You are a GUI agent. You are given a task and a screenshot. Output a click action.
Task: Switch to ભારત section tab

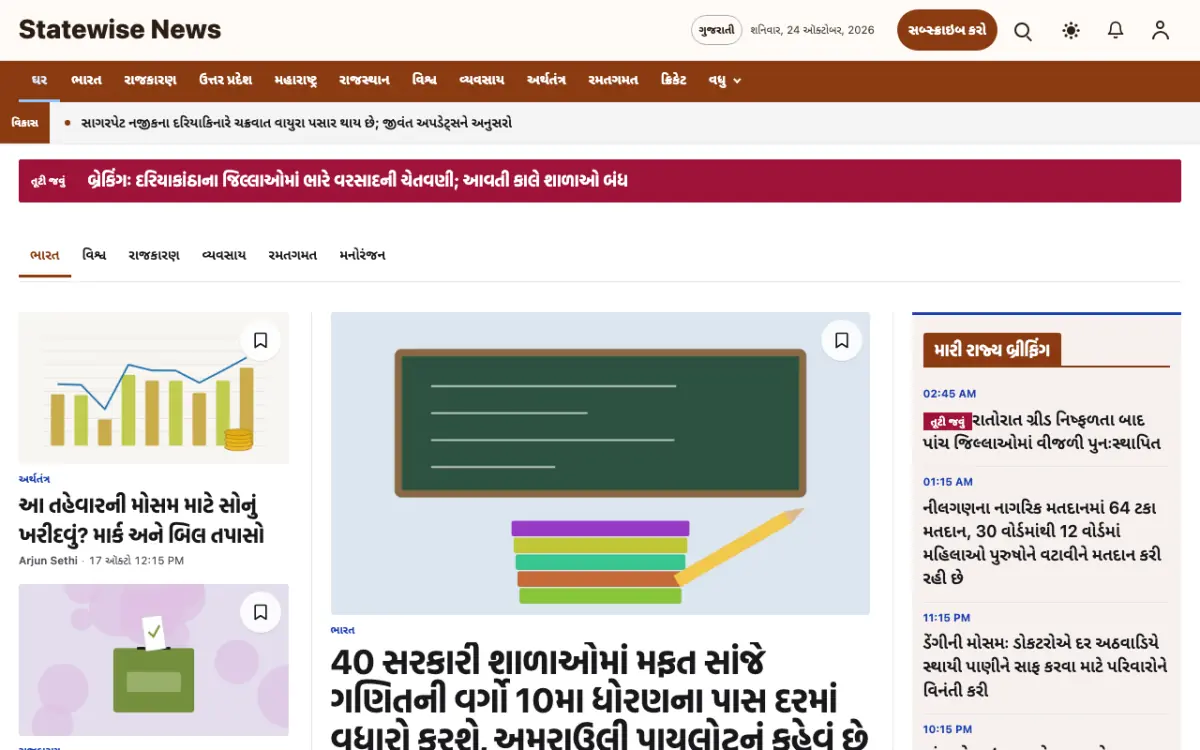[45, 256]
